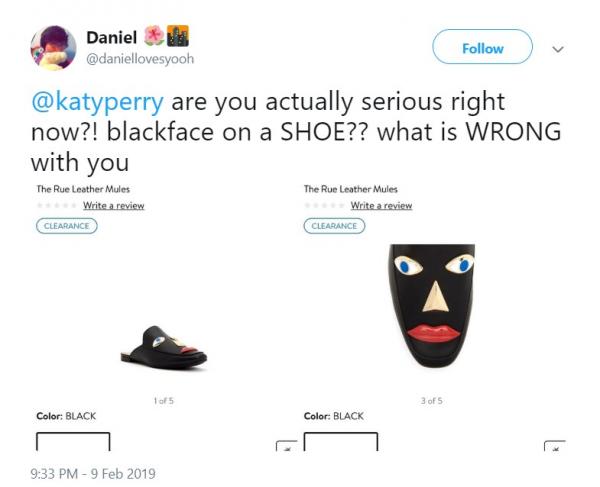Image resolution: width=600 pixels, height=487 pixels.
Task: Open the @katyperry mention link
Action: point(98,102)
